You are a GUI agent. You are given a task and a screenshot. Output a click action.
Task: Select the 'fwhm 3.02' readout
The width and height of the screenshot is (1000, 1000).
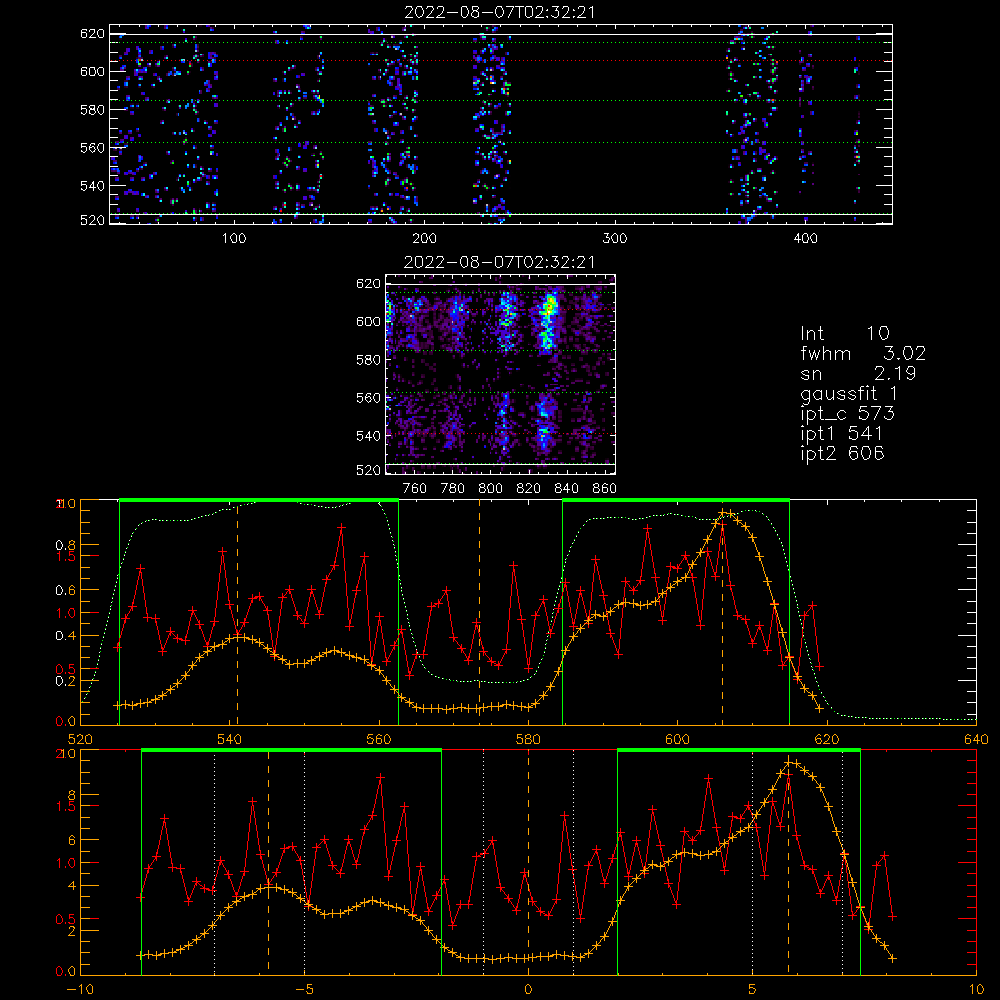[863, 353]
